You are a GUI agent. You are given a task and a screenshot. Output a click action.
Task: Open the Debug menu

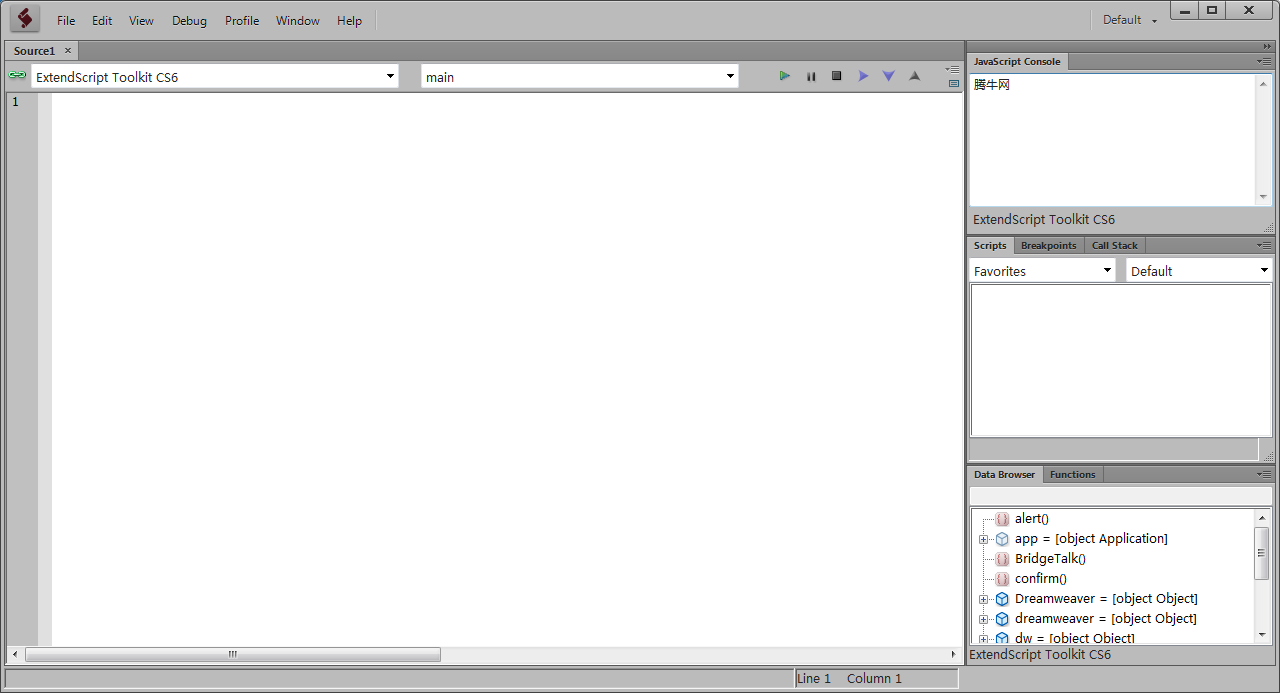point(189,20)
